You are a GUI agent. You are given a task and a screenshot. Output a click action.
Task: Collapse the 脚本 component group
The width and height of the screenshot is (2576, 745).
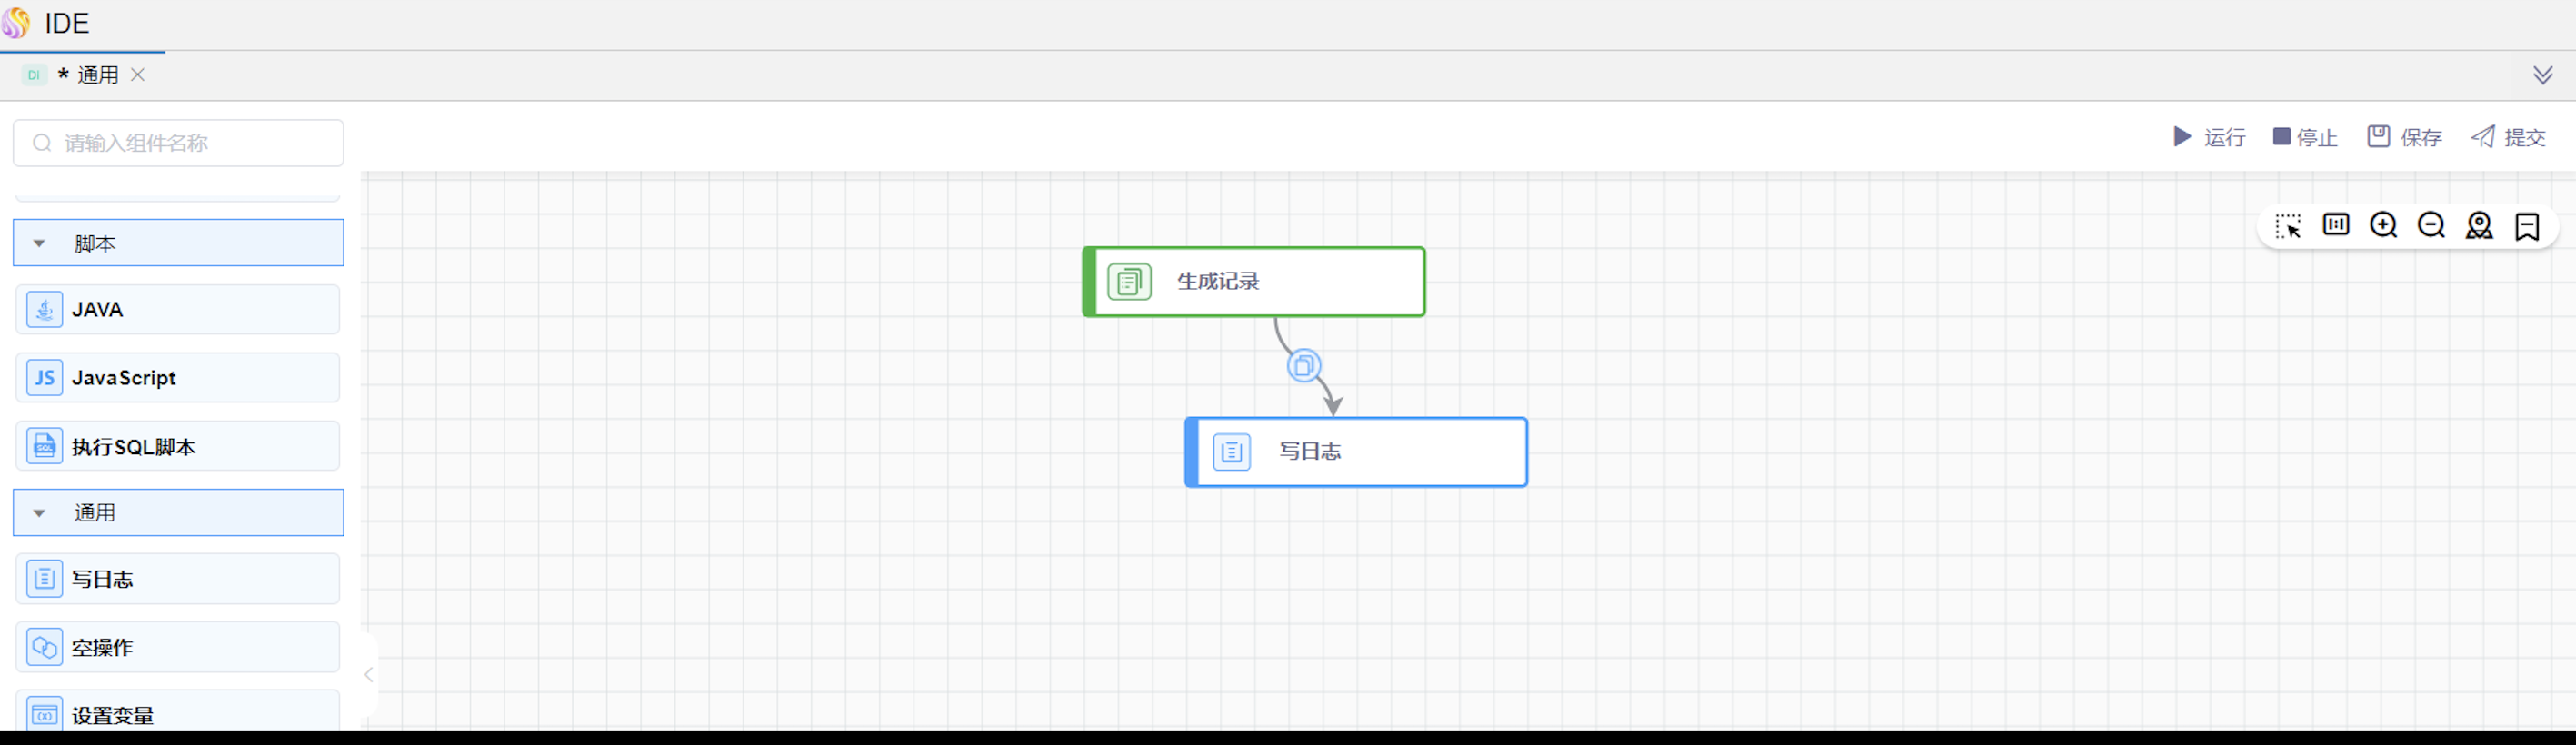pyautogui.click(x=39, y=243)
